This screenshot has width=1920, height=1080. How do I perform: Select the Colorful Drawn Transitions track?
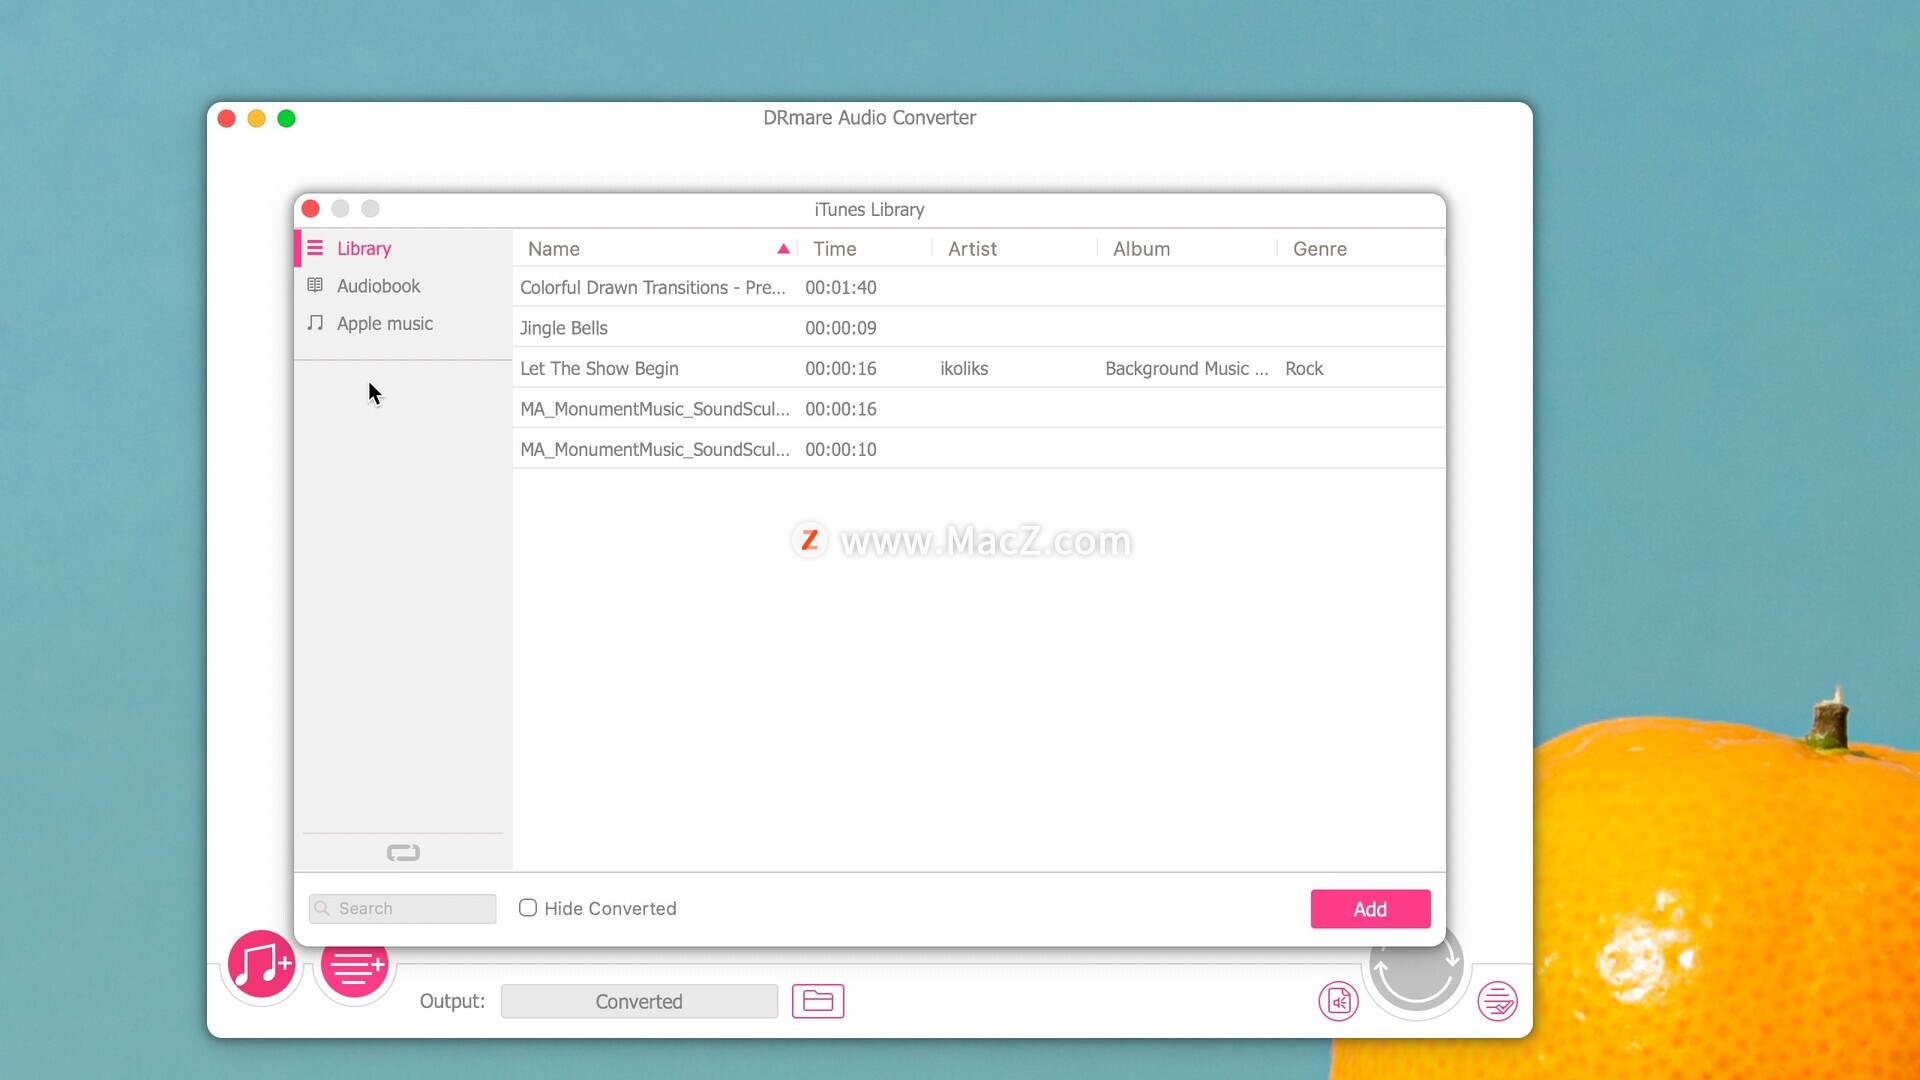click(979, 287)
